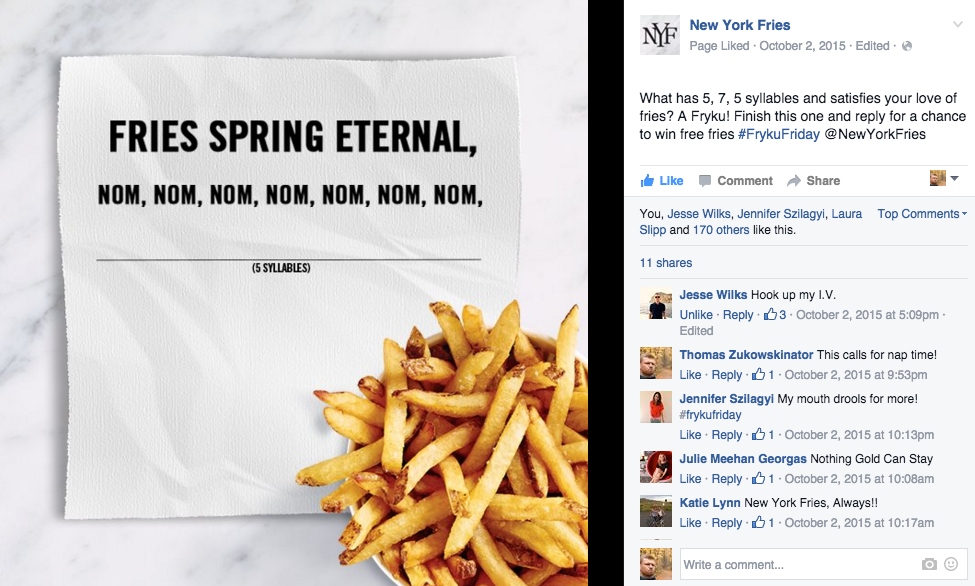Click the NYF page logo avatar
Screen dimensions: 975x586
(660, 35)
